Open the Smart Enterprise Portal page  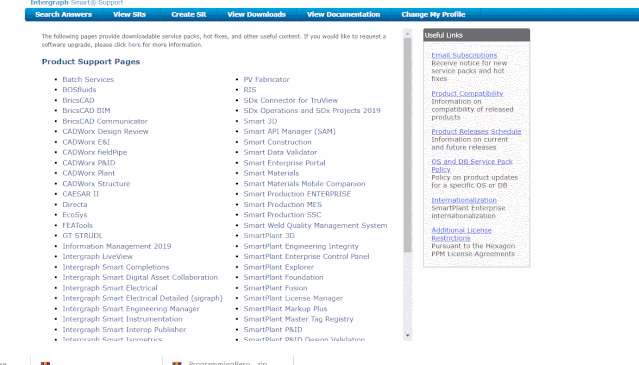point(284,163)
